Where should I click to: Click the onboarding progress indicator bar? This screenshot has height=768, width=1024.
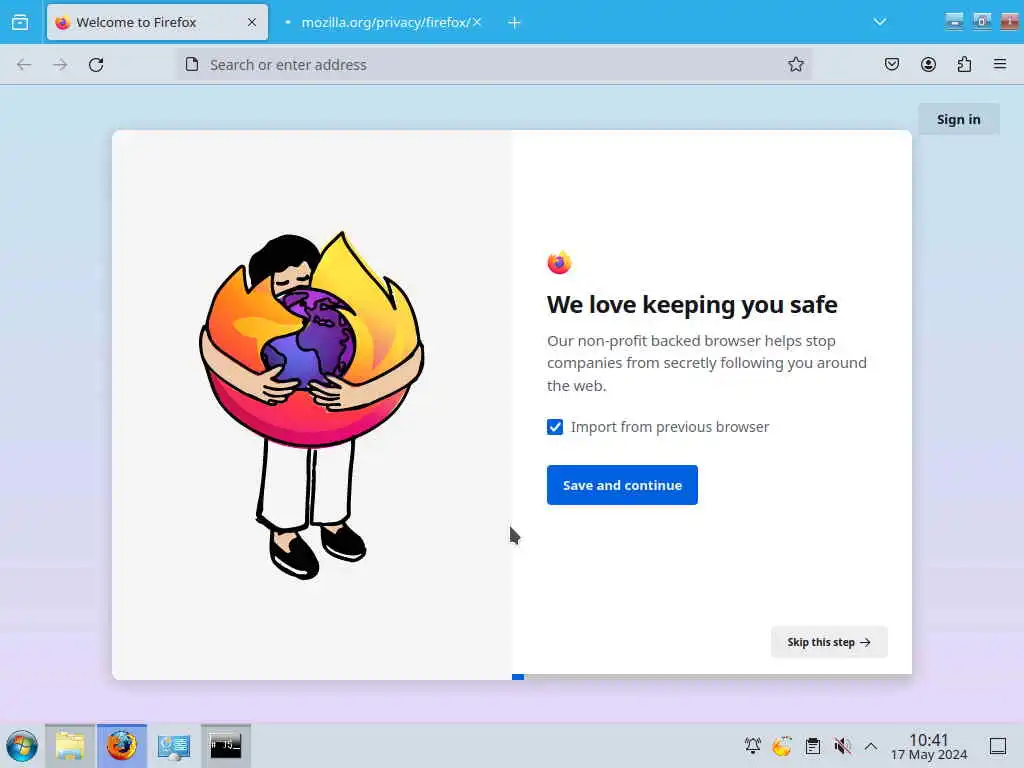click(x=712, y=677)
